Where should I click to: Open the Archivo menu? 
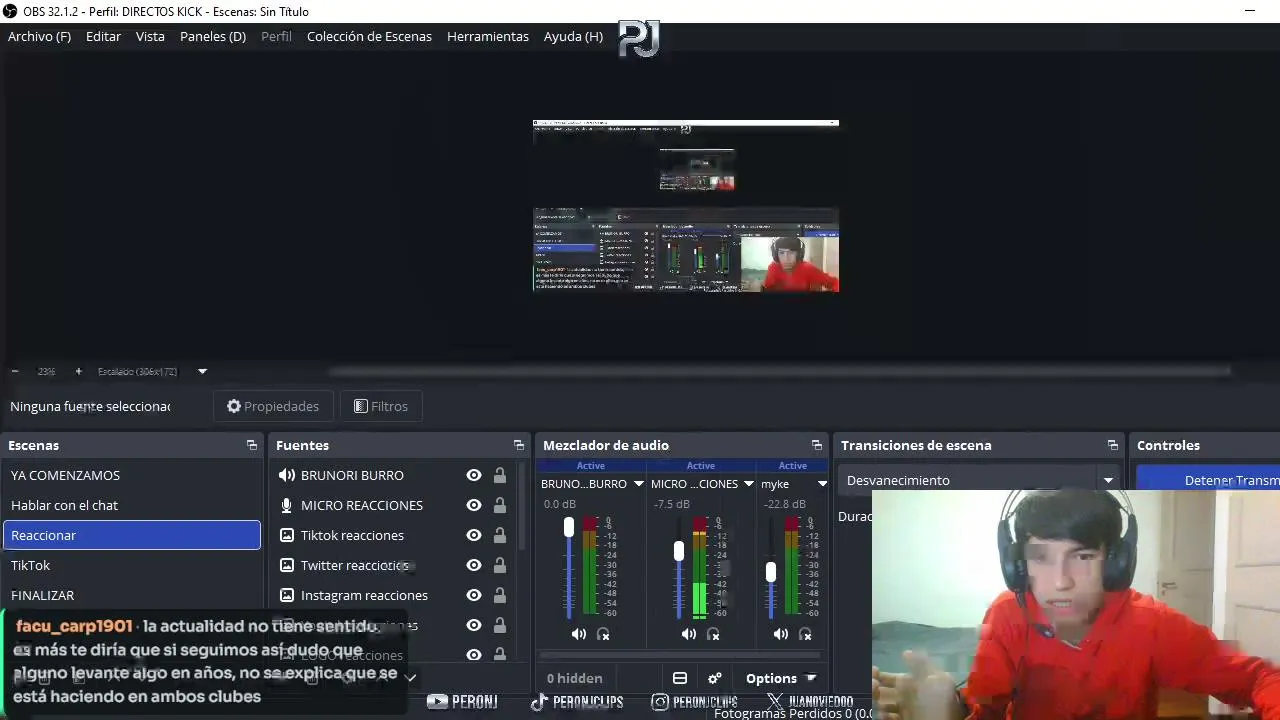39,36
